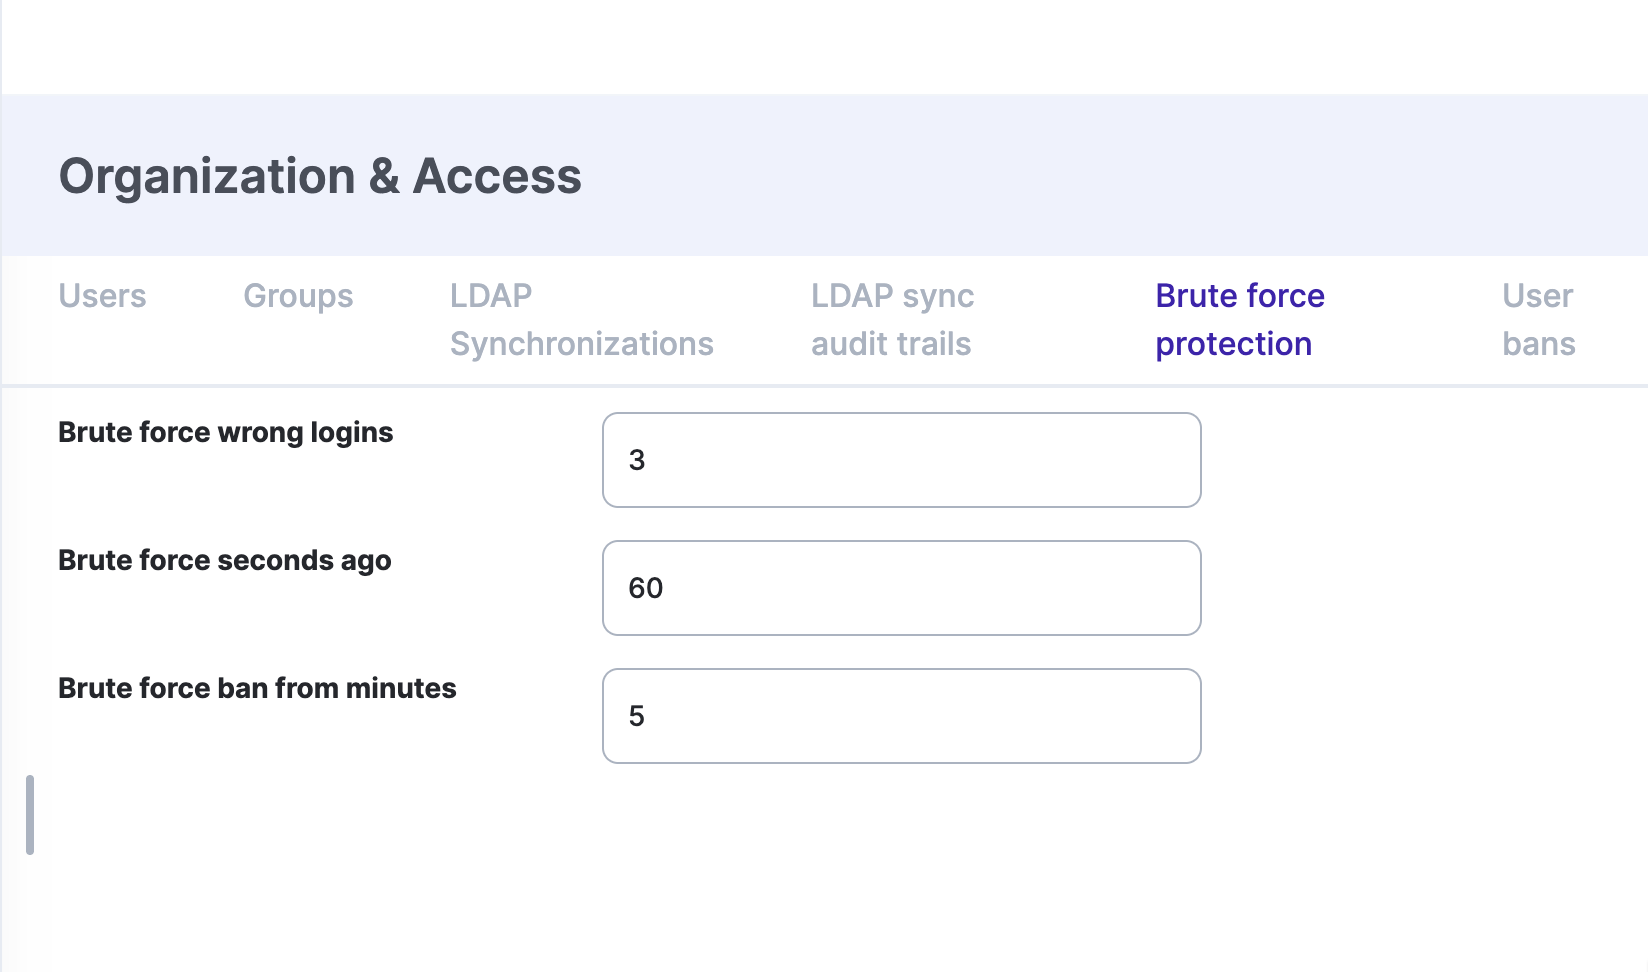Open the Users tab
Viewport: 1648px width, 972px height.
pos(102,296)
